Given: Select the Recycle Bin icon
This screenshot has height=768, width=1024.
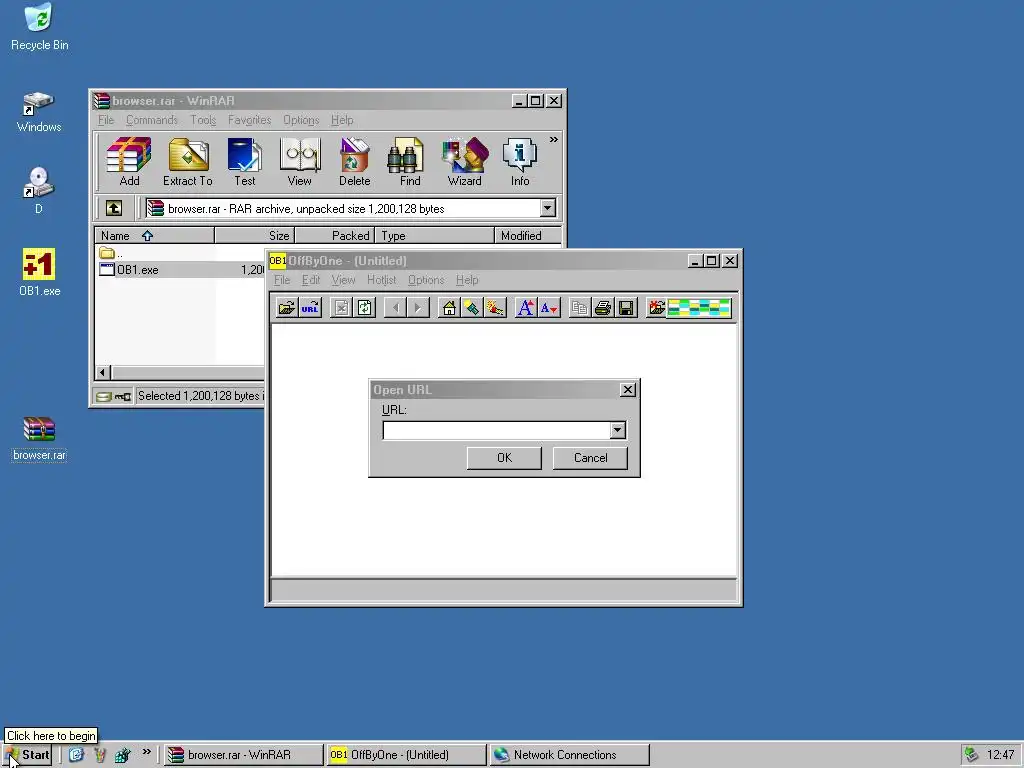Looking at the screenshot, I should (39, 27).
